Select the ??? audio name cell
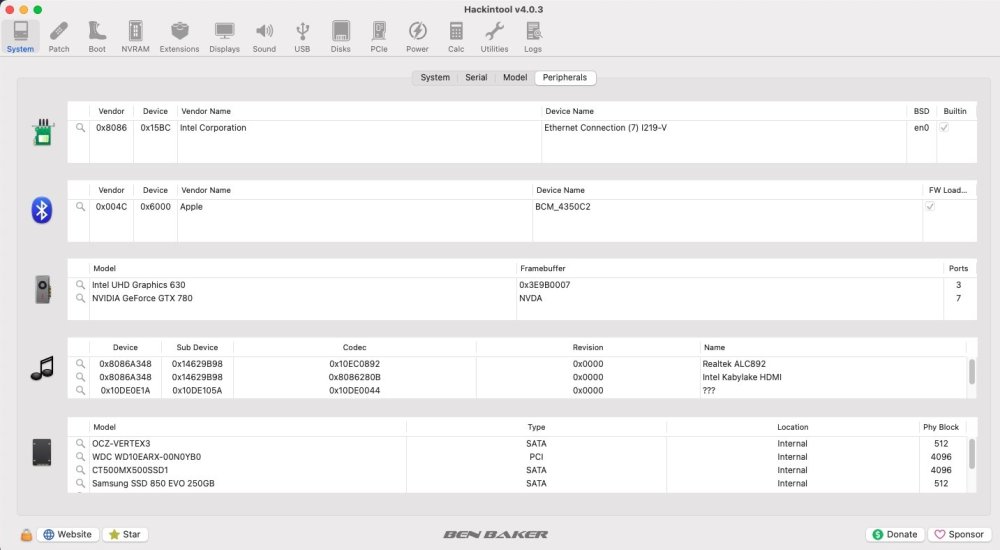The image size is (1000, 550). click(x=709, y=390)
